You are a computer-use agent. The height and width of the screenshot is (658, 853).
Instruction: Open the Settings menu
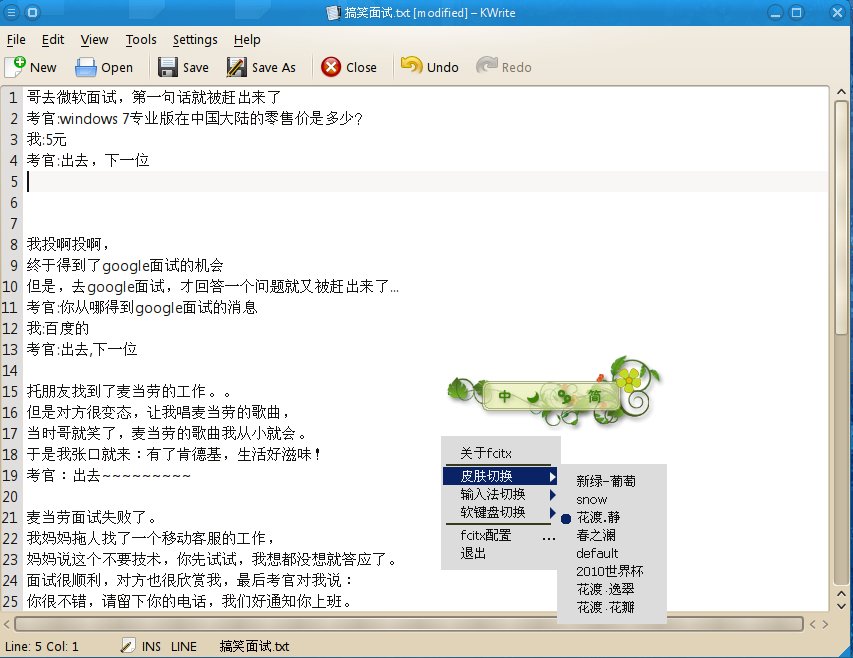point(195,40)
